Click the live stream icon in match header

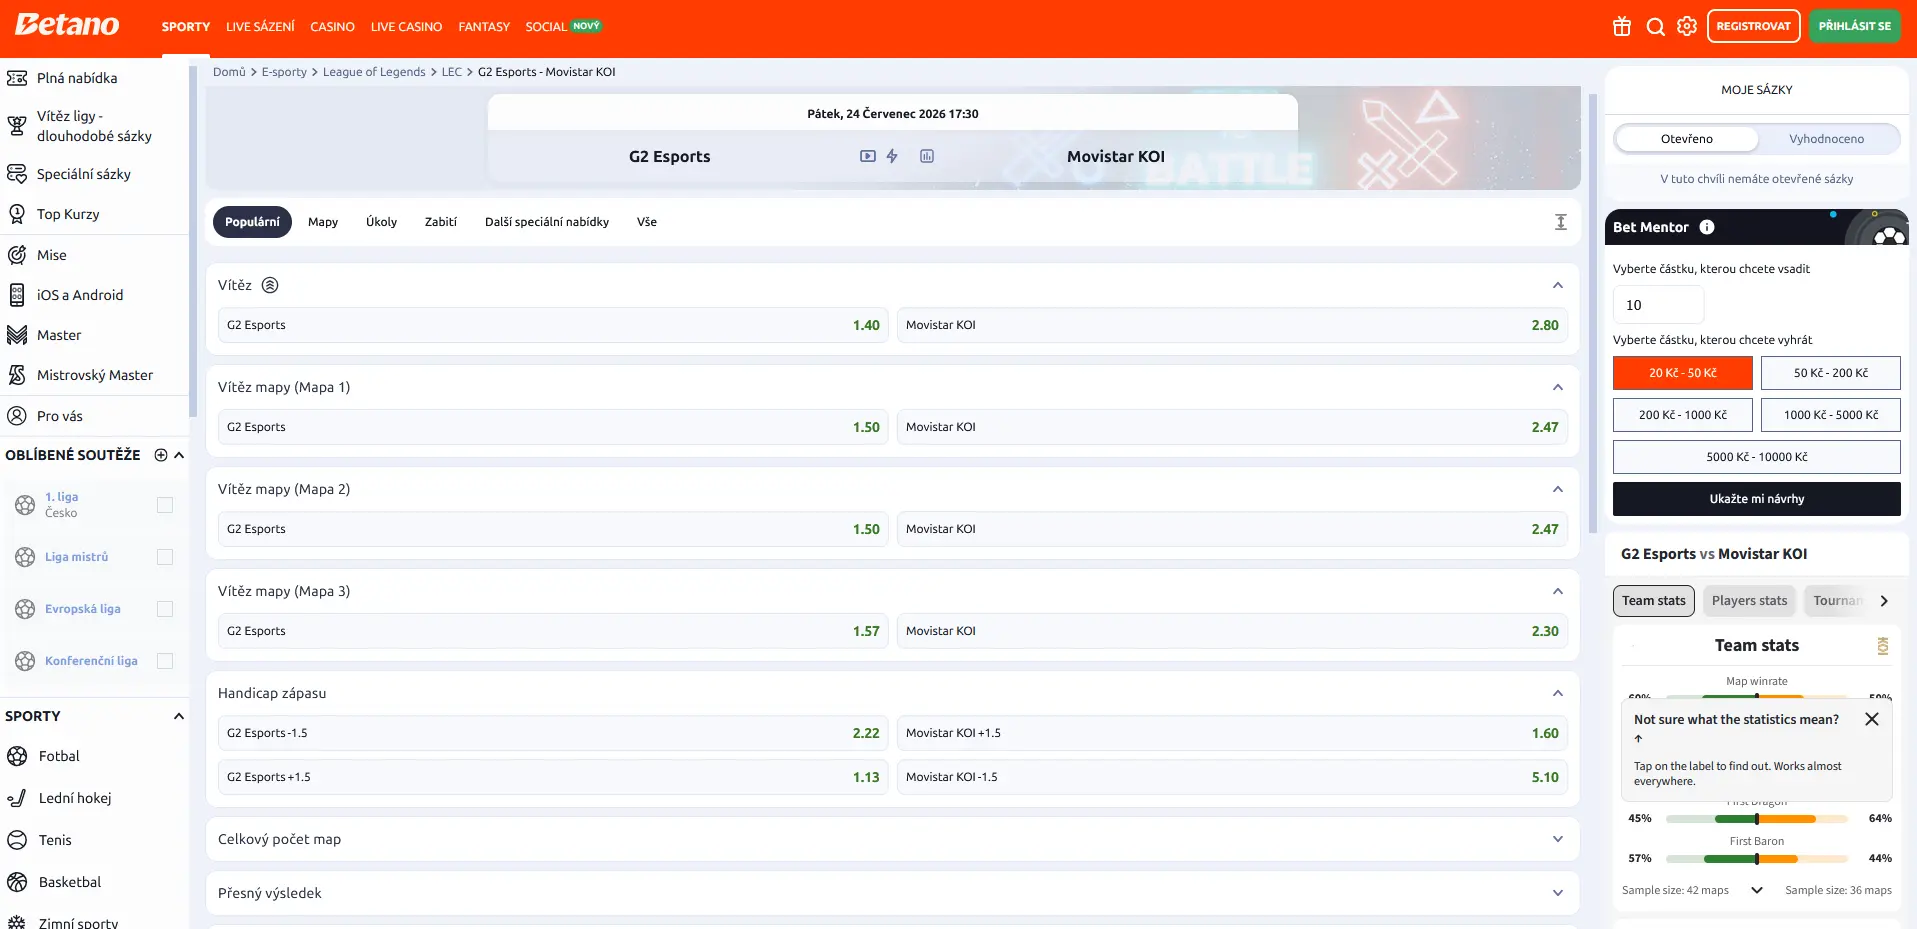click(x=868, y=156)
